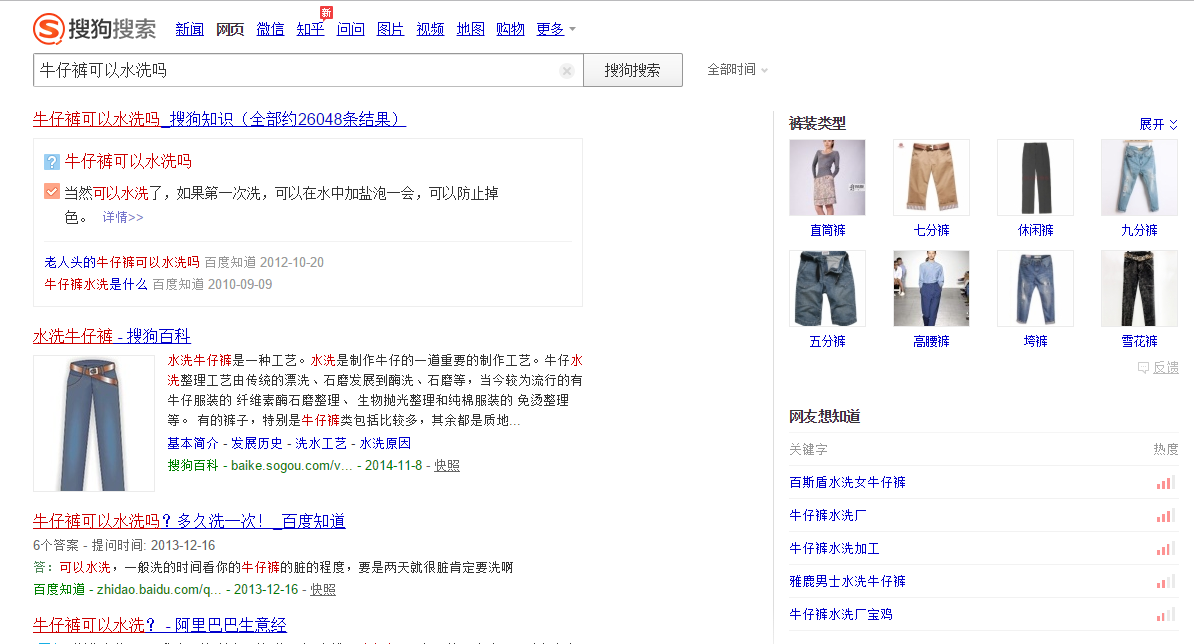This screenshot has height=644, width=1194.
Task: Click the 搜狗搜索 search button
Action: point(633,70)
